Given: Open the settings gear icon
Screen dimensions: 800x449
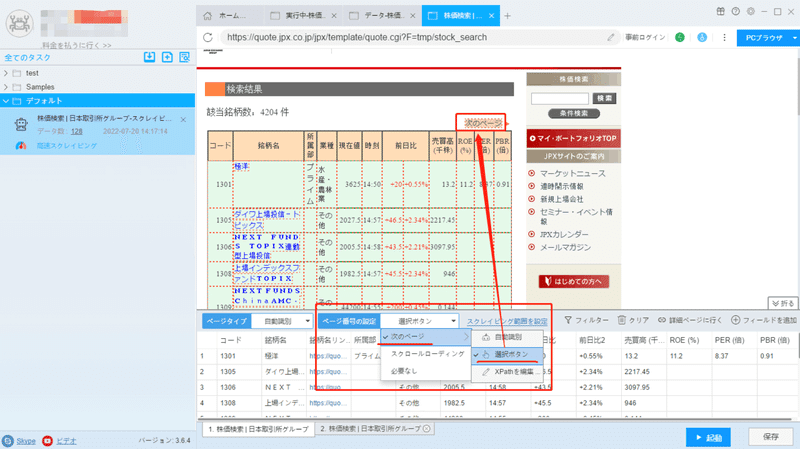Looking at the screenshot, I should tap(751, 11).
